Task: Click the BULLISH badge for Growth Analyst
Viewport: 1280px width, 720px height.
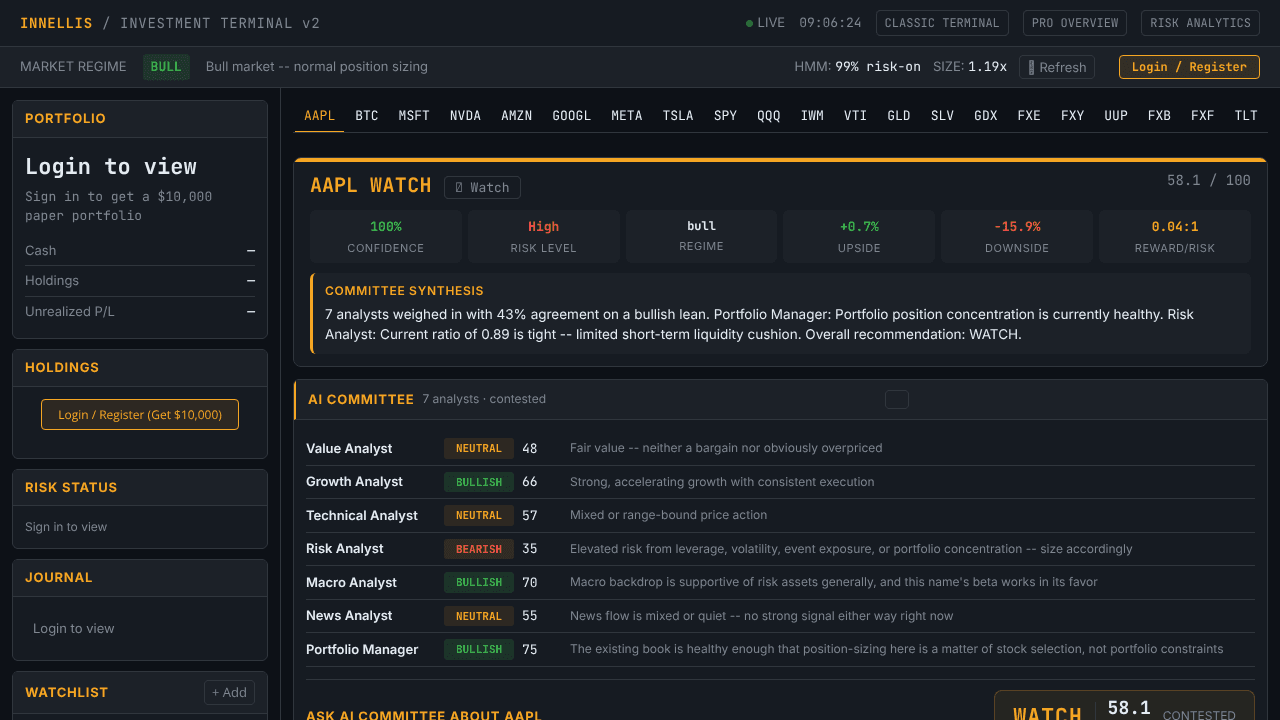Action: (x=479, y=482)
